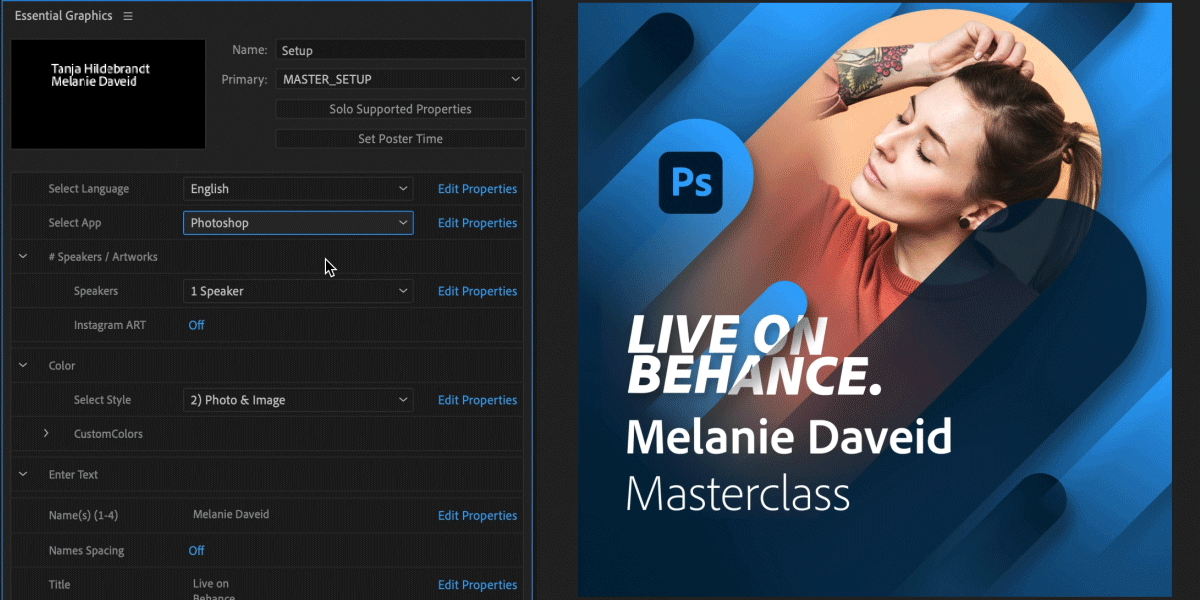The height and width of the screenshot is (600, 1200).
Task: Open the Essential Graphics panel hamburger menu
Action: coord(127,16)
